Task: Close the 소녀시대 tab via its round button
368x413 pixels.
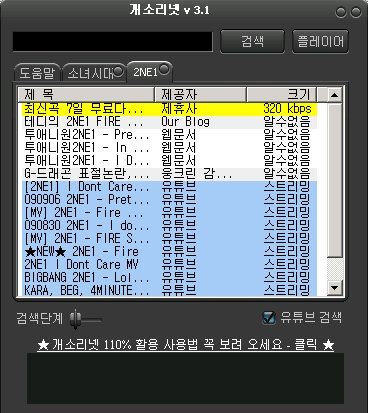Action: pyautogui.click(x=118, y=71)
